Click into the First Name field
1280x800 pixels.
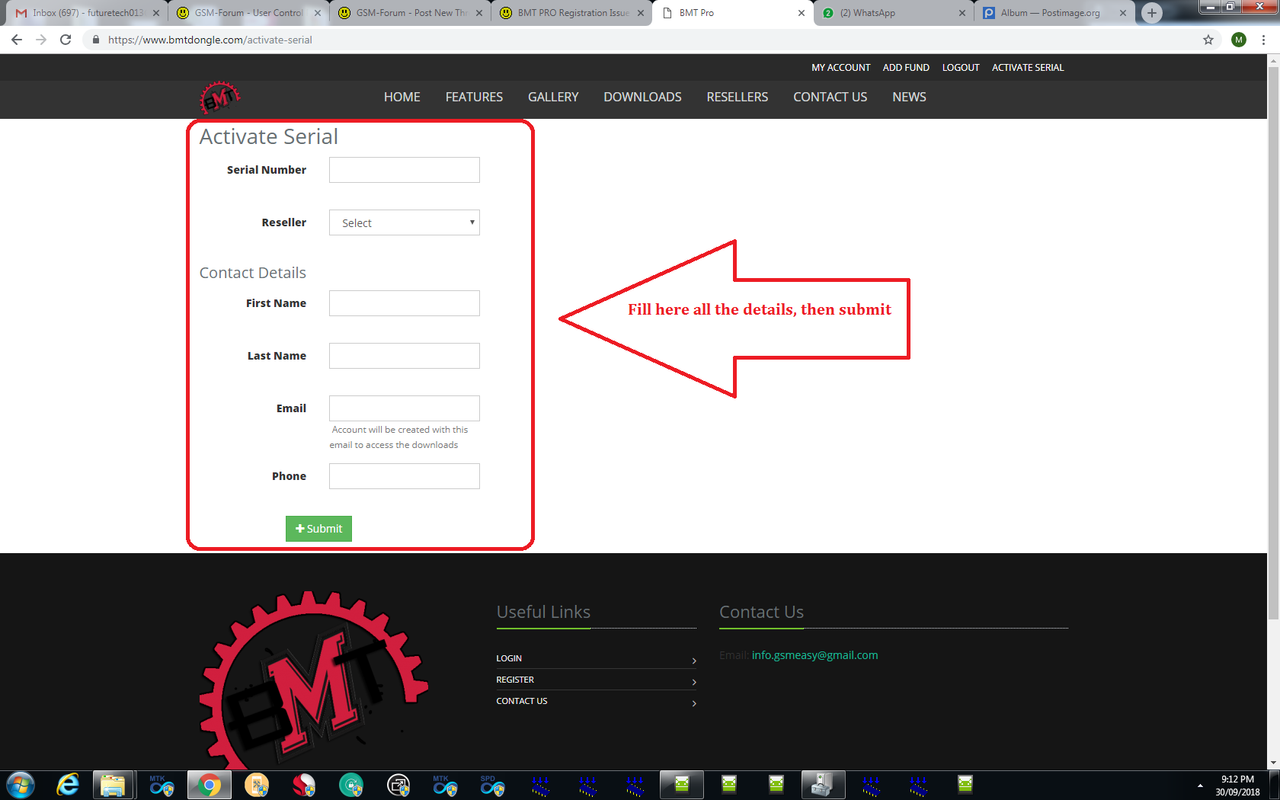pyautogui.click(x=404, y=303)
